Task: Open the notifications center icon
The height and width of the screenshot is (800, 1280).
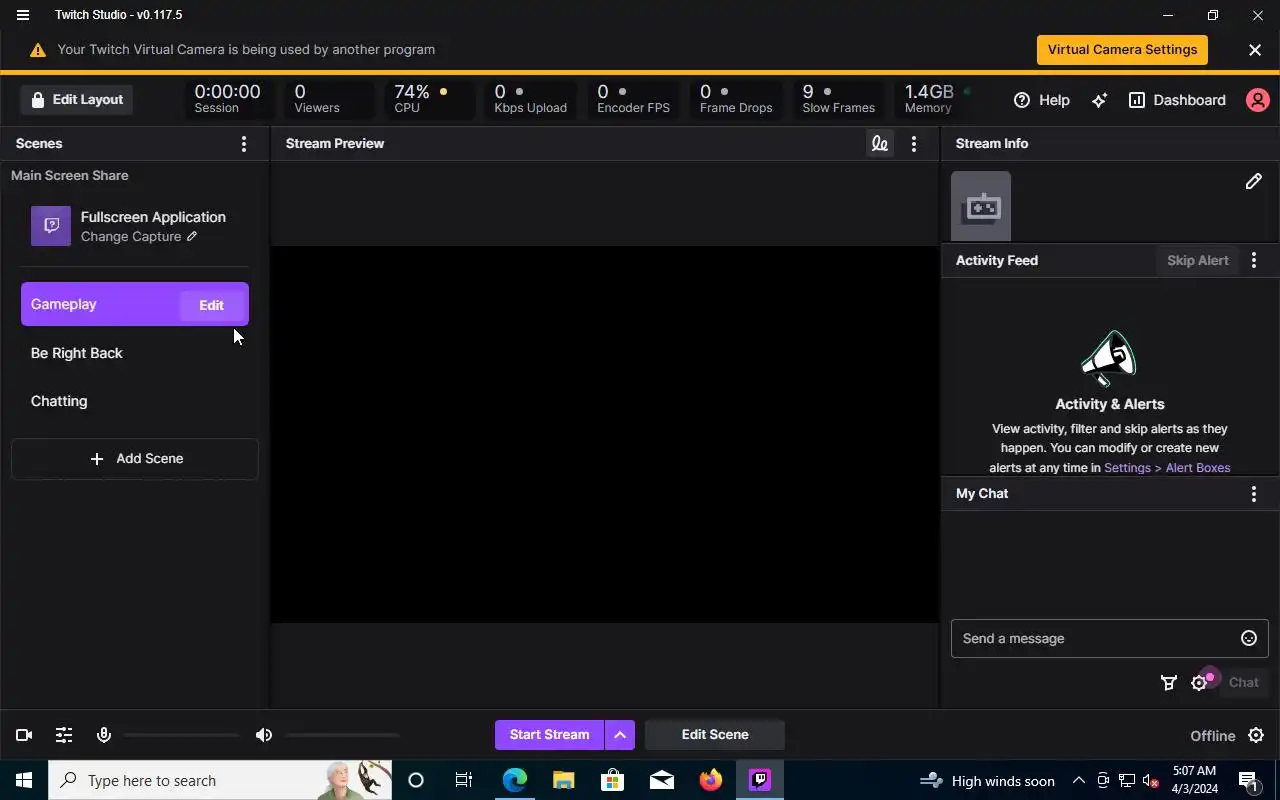Action: click(x=1249, y=780)
